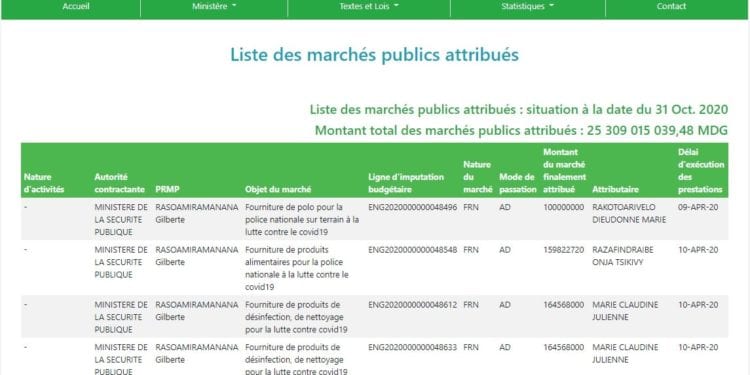Open the Statistiques dropdown menu

coord(528,7)
